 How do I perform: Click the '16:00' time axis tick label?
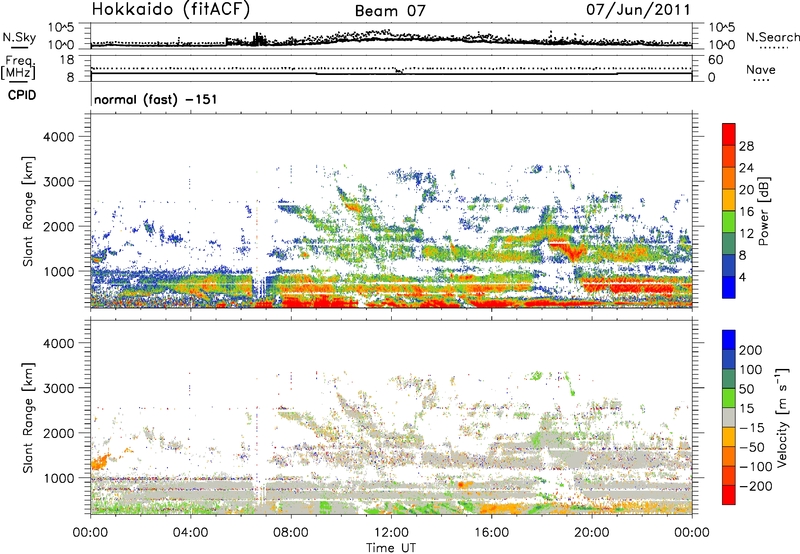tap(491, 533)
